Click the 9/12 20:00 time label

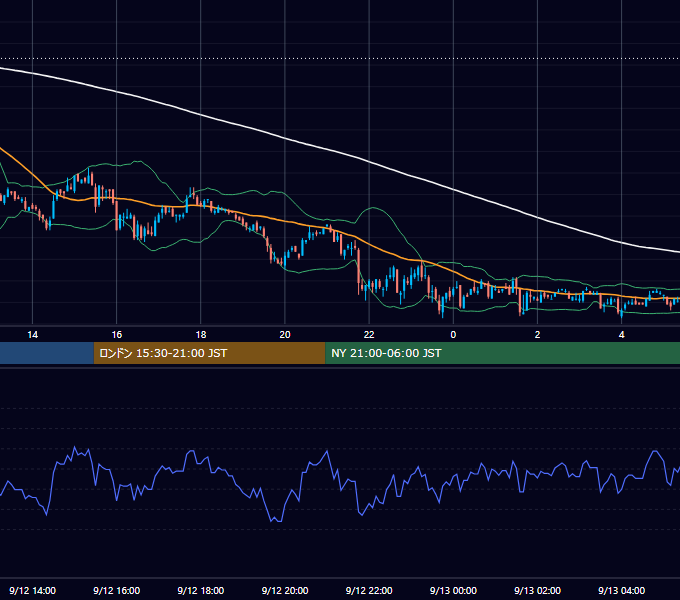[x=285, y=590]
